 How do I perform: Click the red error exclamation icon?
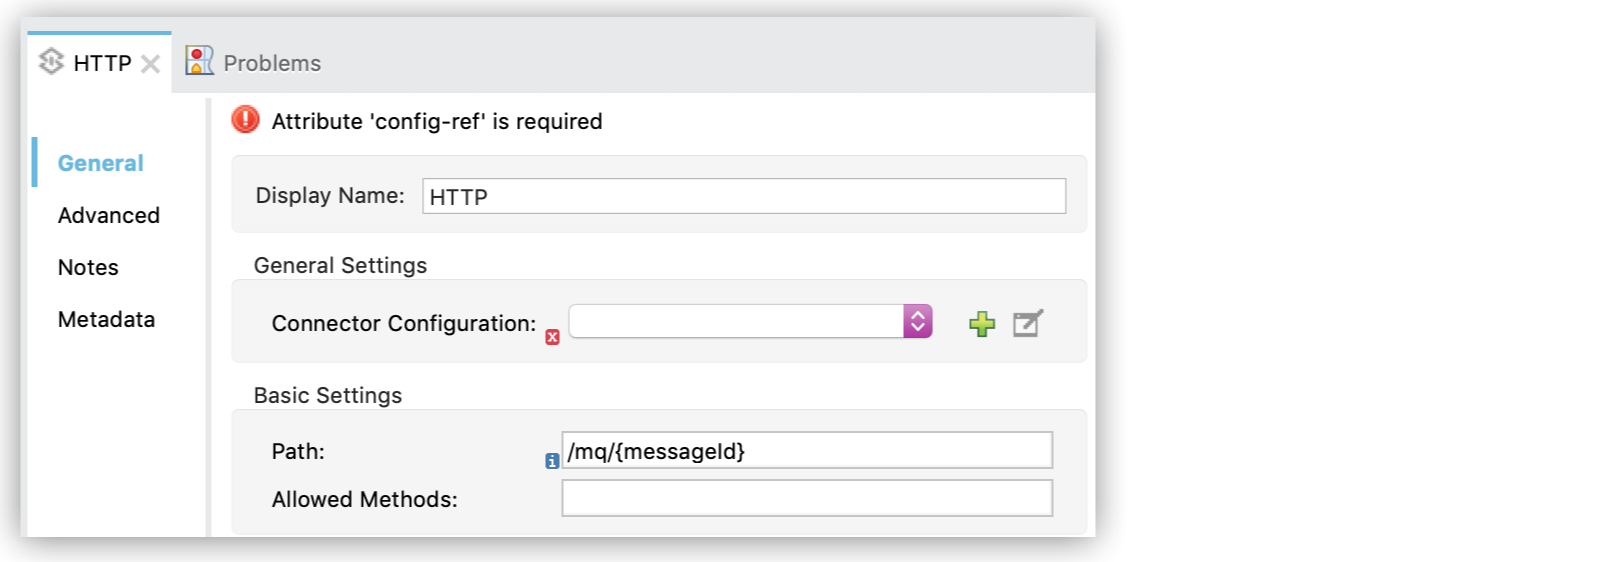[x=245, y=120]
